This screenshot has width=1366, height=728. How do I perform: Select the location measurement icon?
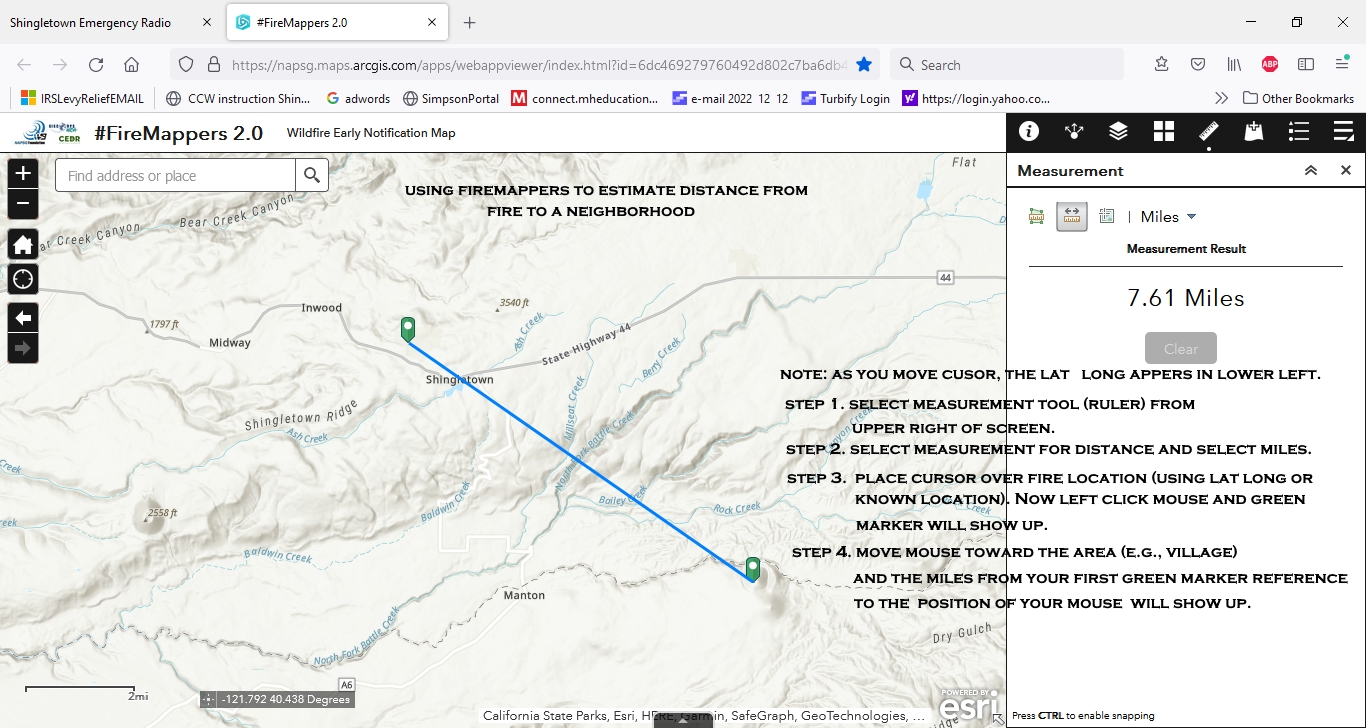pyautogui.click(x=1106, y=216)
